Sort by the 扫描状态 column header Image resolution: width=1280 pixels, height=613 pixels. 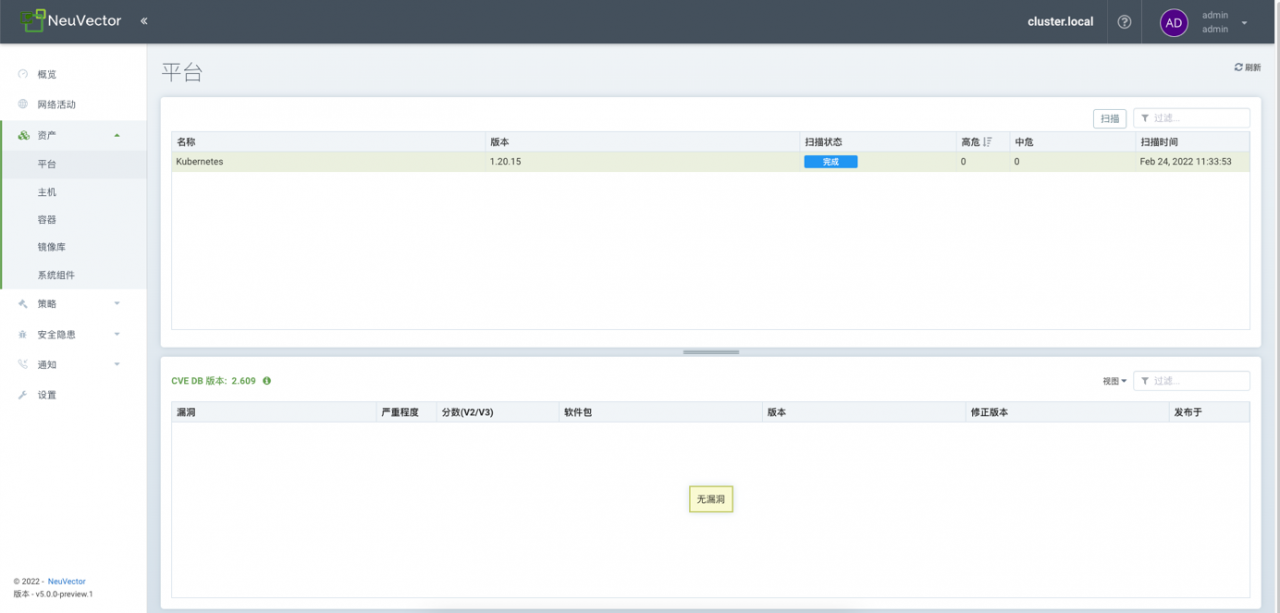(x=878, y=142)
